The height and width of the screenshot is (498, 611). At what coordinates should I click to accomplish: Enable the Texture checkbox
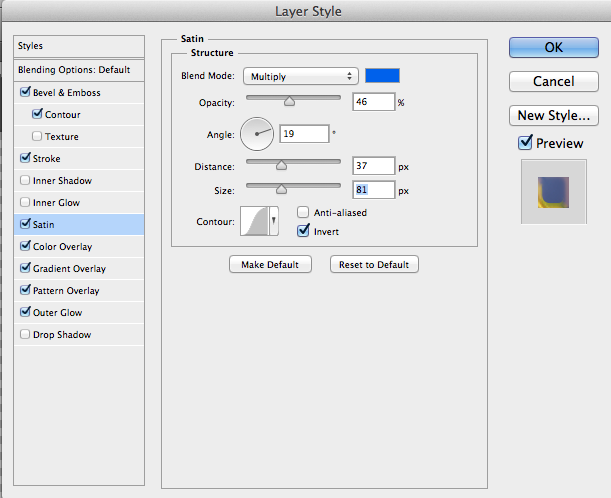(x=37, y=136)
